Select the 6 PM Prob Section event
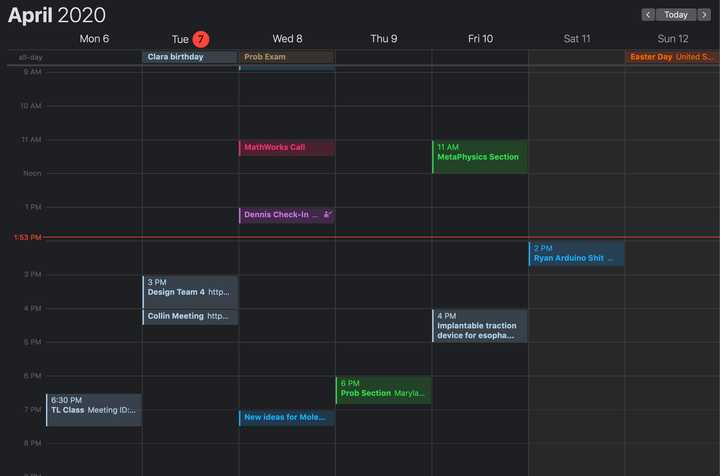 click(383, 389)
